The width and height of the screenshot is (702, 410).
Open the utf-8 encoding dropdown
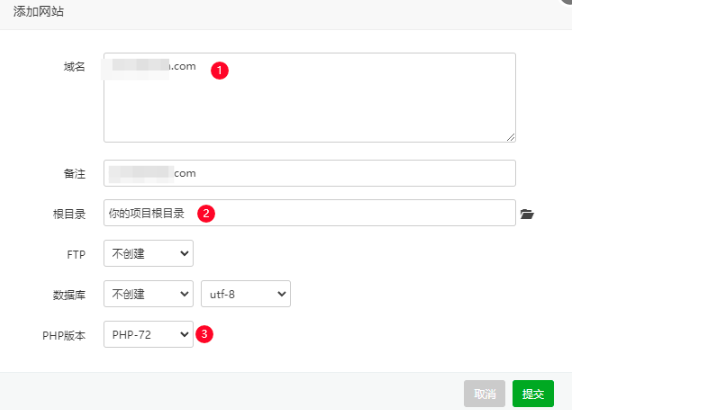point(246,294)
